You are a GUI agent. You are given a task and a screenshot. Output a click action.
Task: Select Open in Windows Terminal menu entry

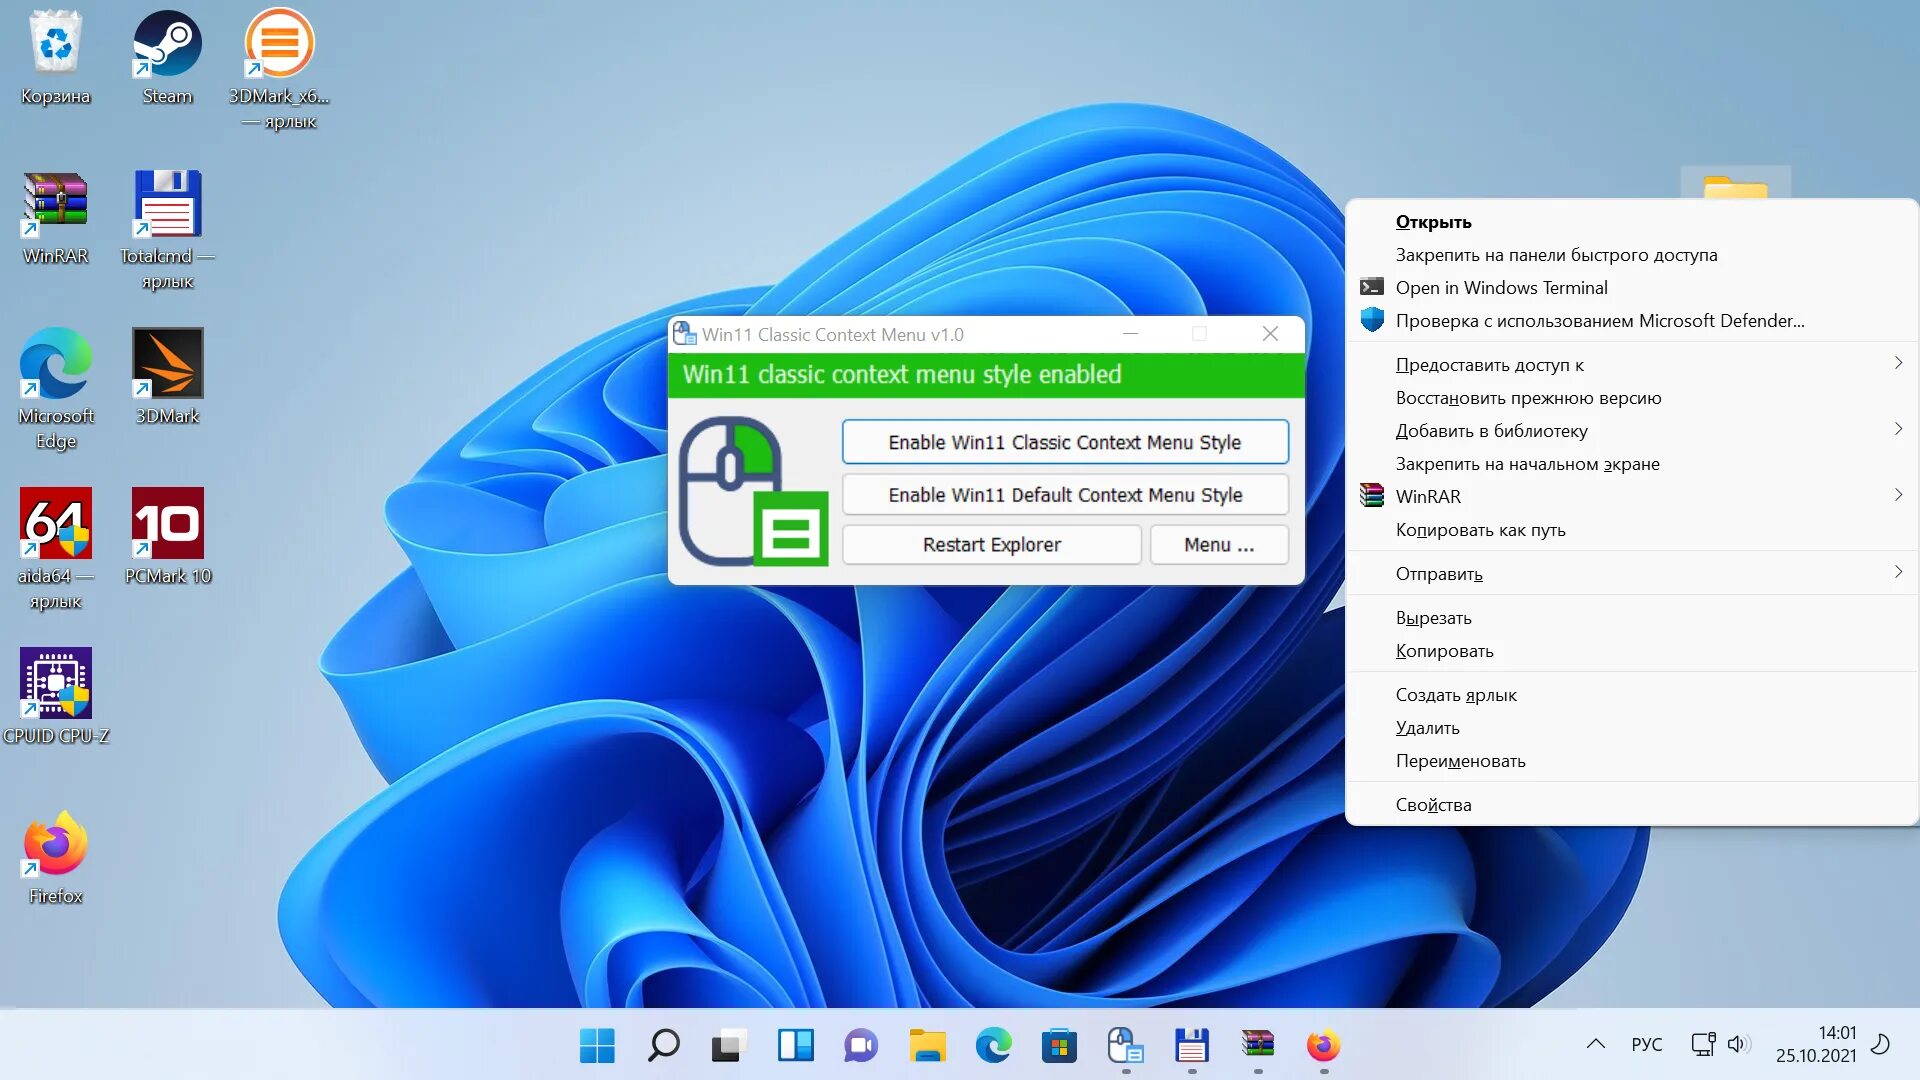pyautogui.click(x=1501, y=288)
